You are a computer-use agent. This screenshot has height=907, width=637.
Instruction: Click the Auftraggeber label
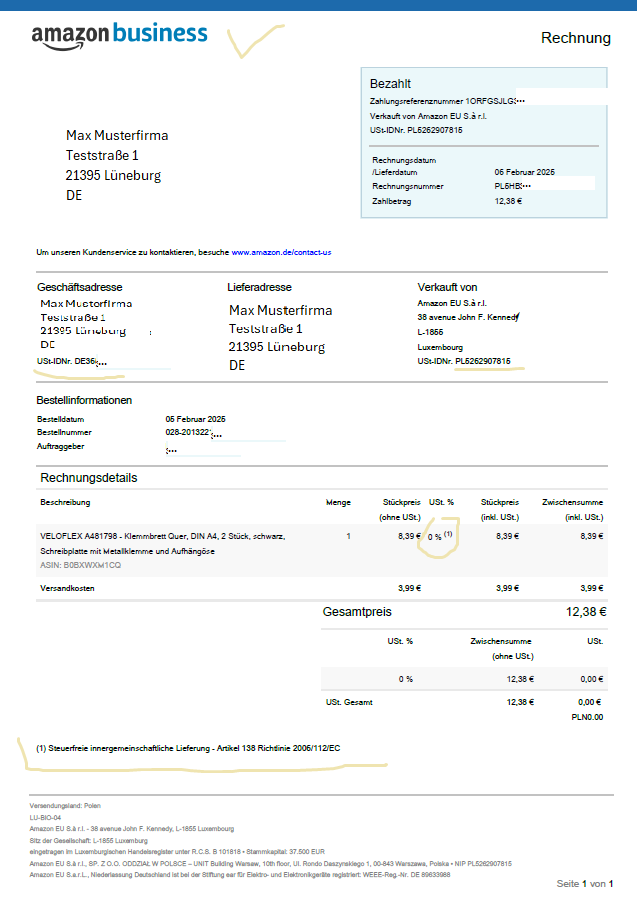coord(61,446)
